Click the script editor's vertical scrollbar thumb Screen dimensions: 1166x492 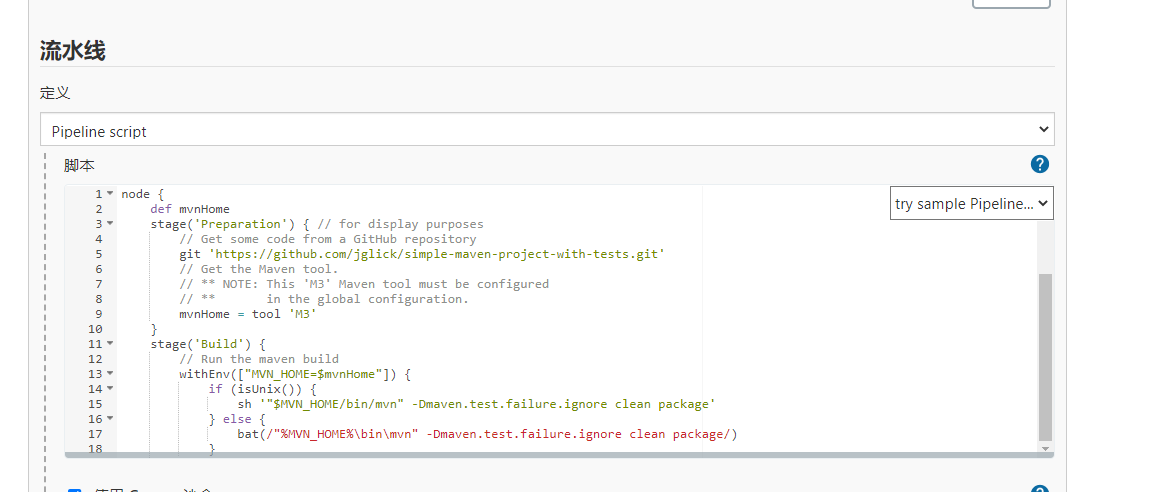pyautogui.click(x=1045, y=355)
